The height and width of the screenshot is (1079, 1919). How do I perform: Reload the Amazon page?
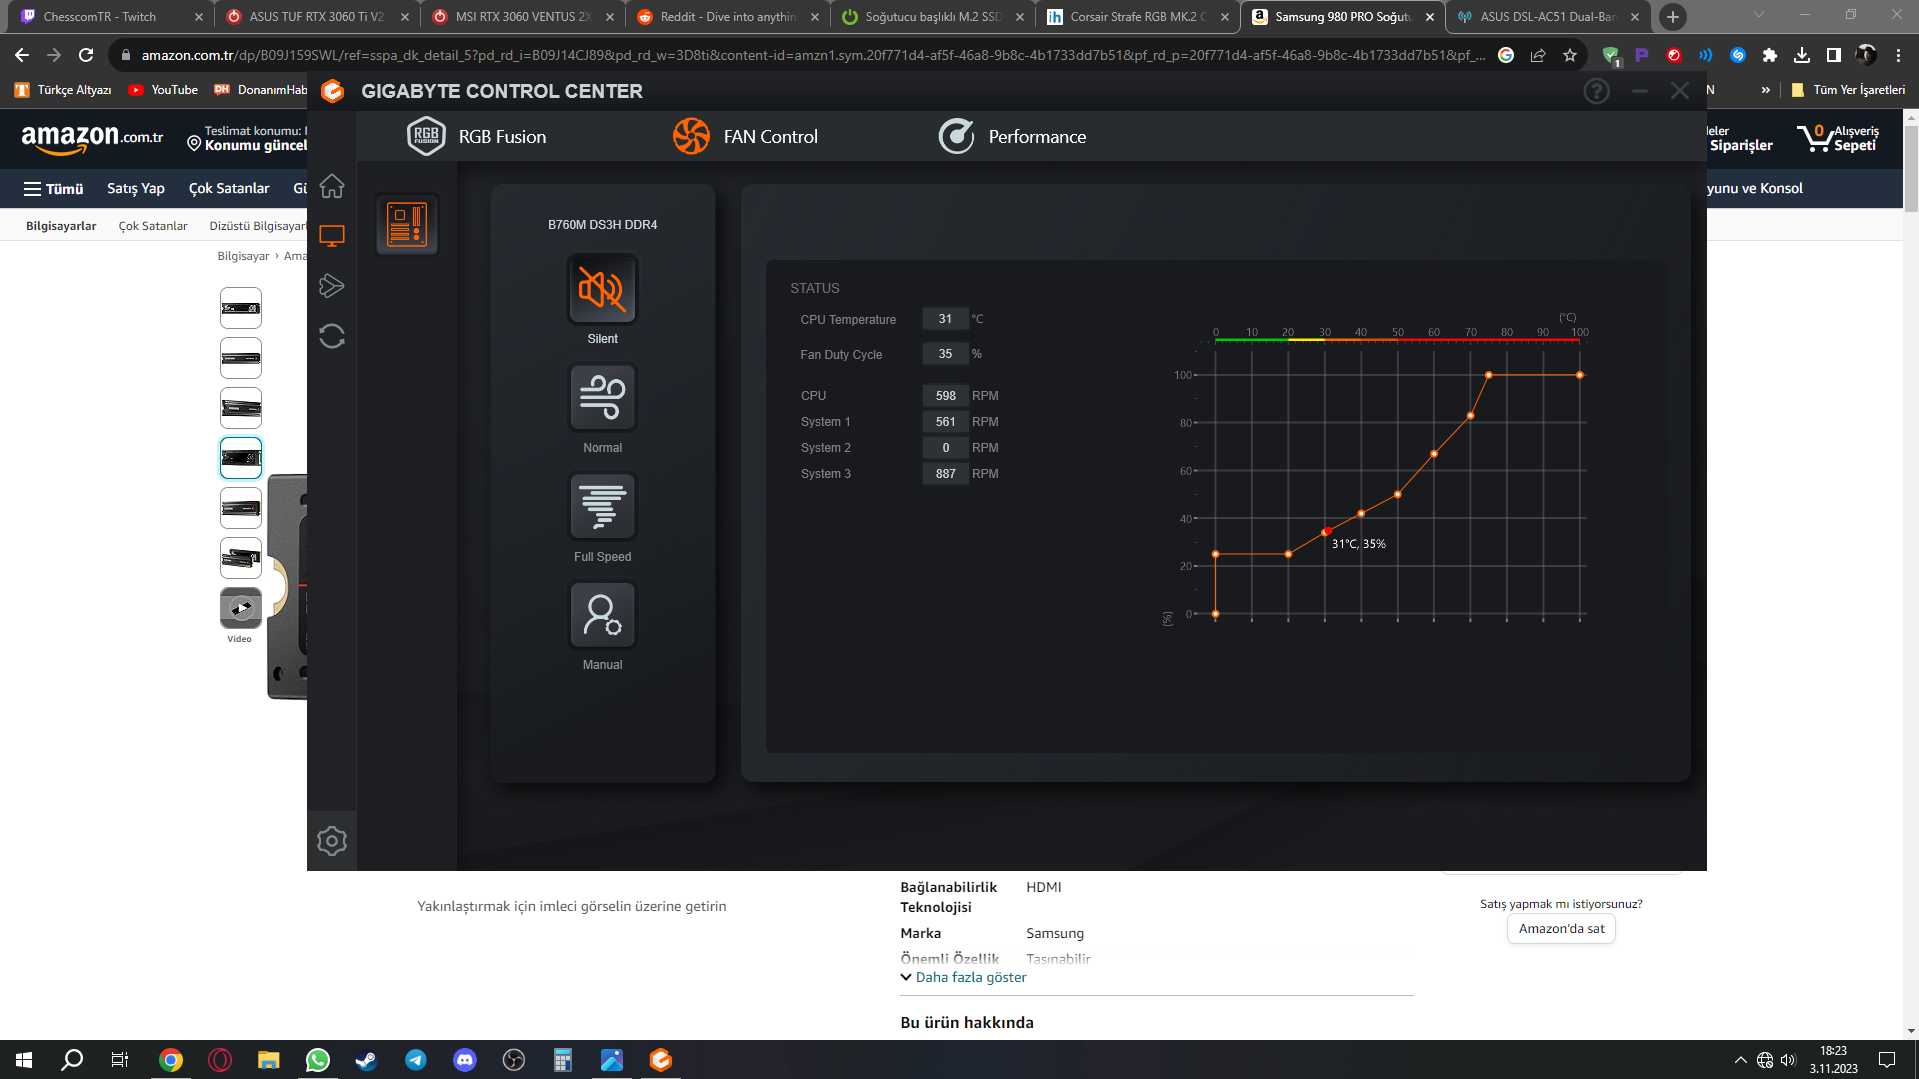pos(86,55)
